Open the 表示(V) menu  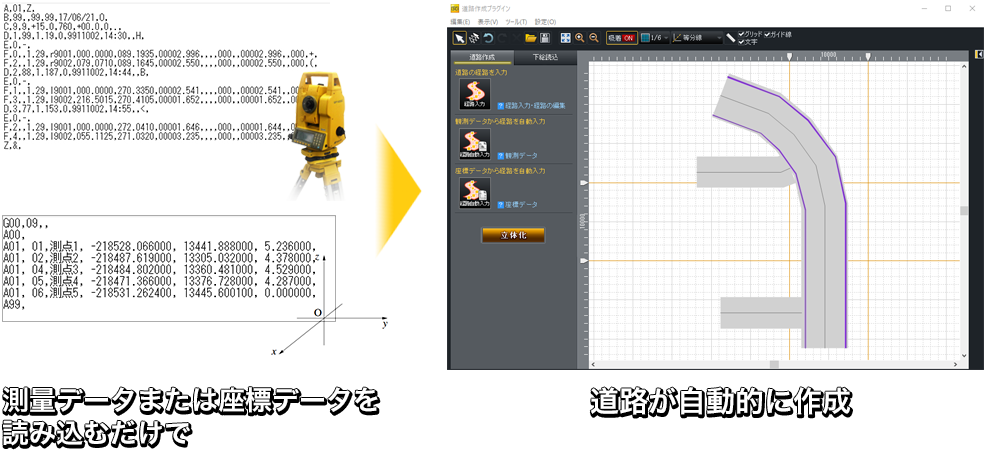[488, 21]
